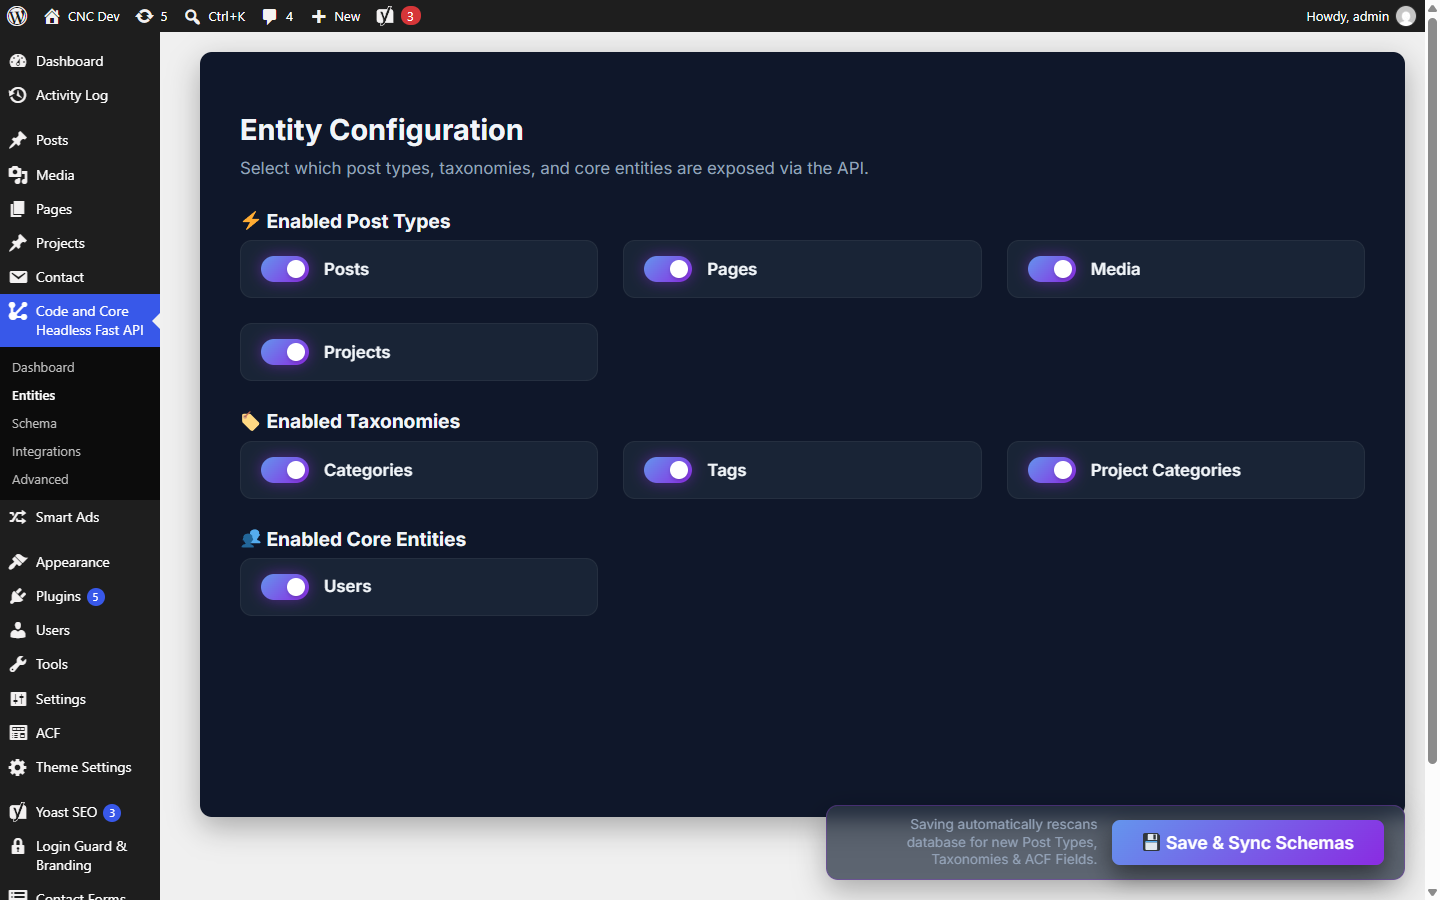Viewport: 1440px width, 900px height.
Task: Click the updates icon showing 5
Action: (145, 16)
